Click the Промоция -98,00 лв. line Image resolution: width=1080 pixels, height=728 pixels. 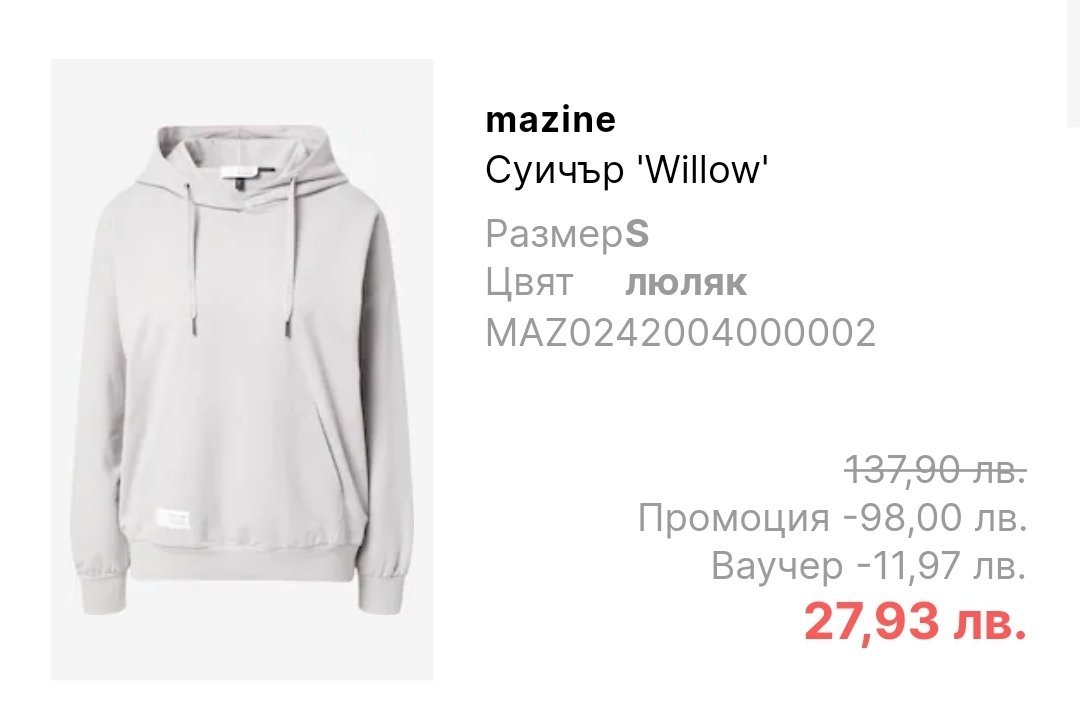point(833,518)
